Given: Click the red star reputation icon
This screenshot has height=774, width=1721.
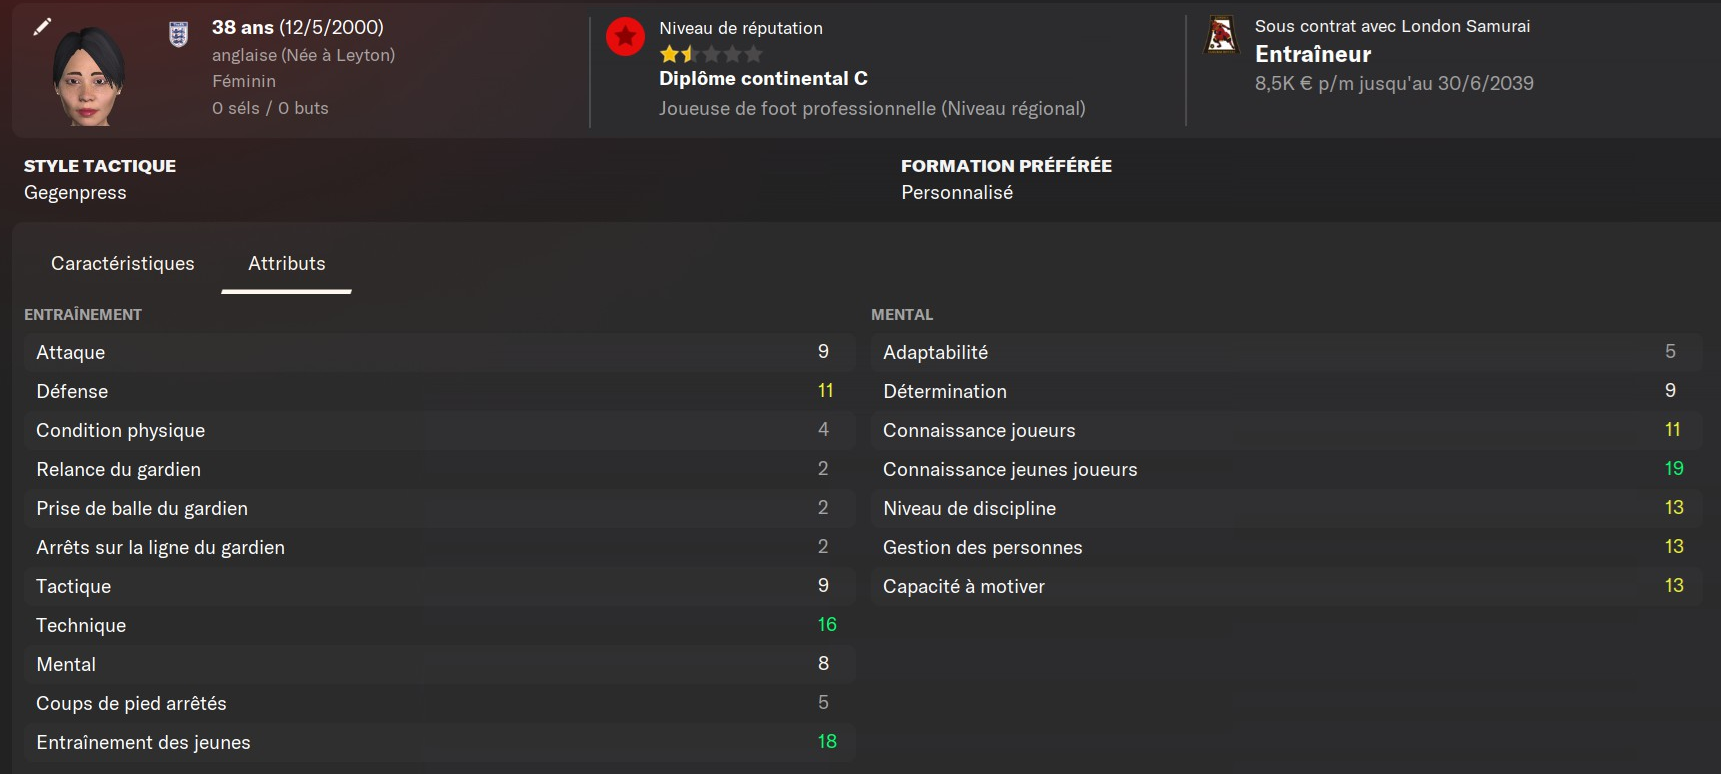Looking at the screenshot, I should point(625,38).
